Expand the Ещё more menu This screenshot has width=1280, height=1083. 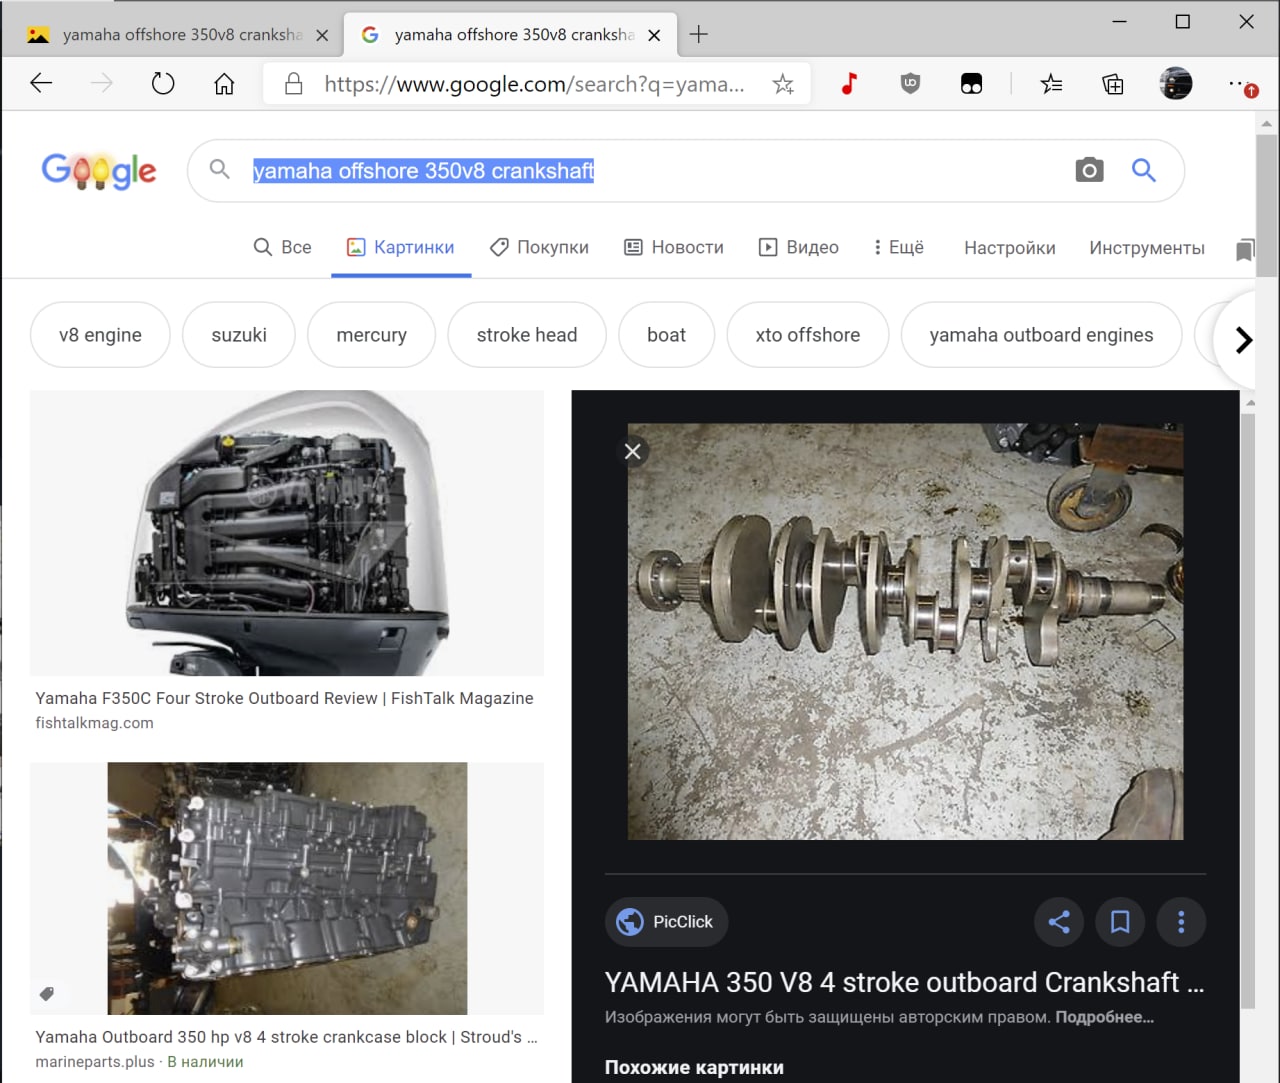[x=898, y=247]
